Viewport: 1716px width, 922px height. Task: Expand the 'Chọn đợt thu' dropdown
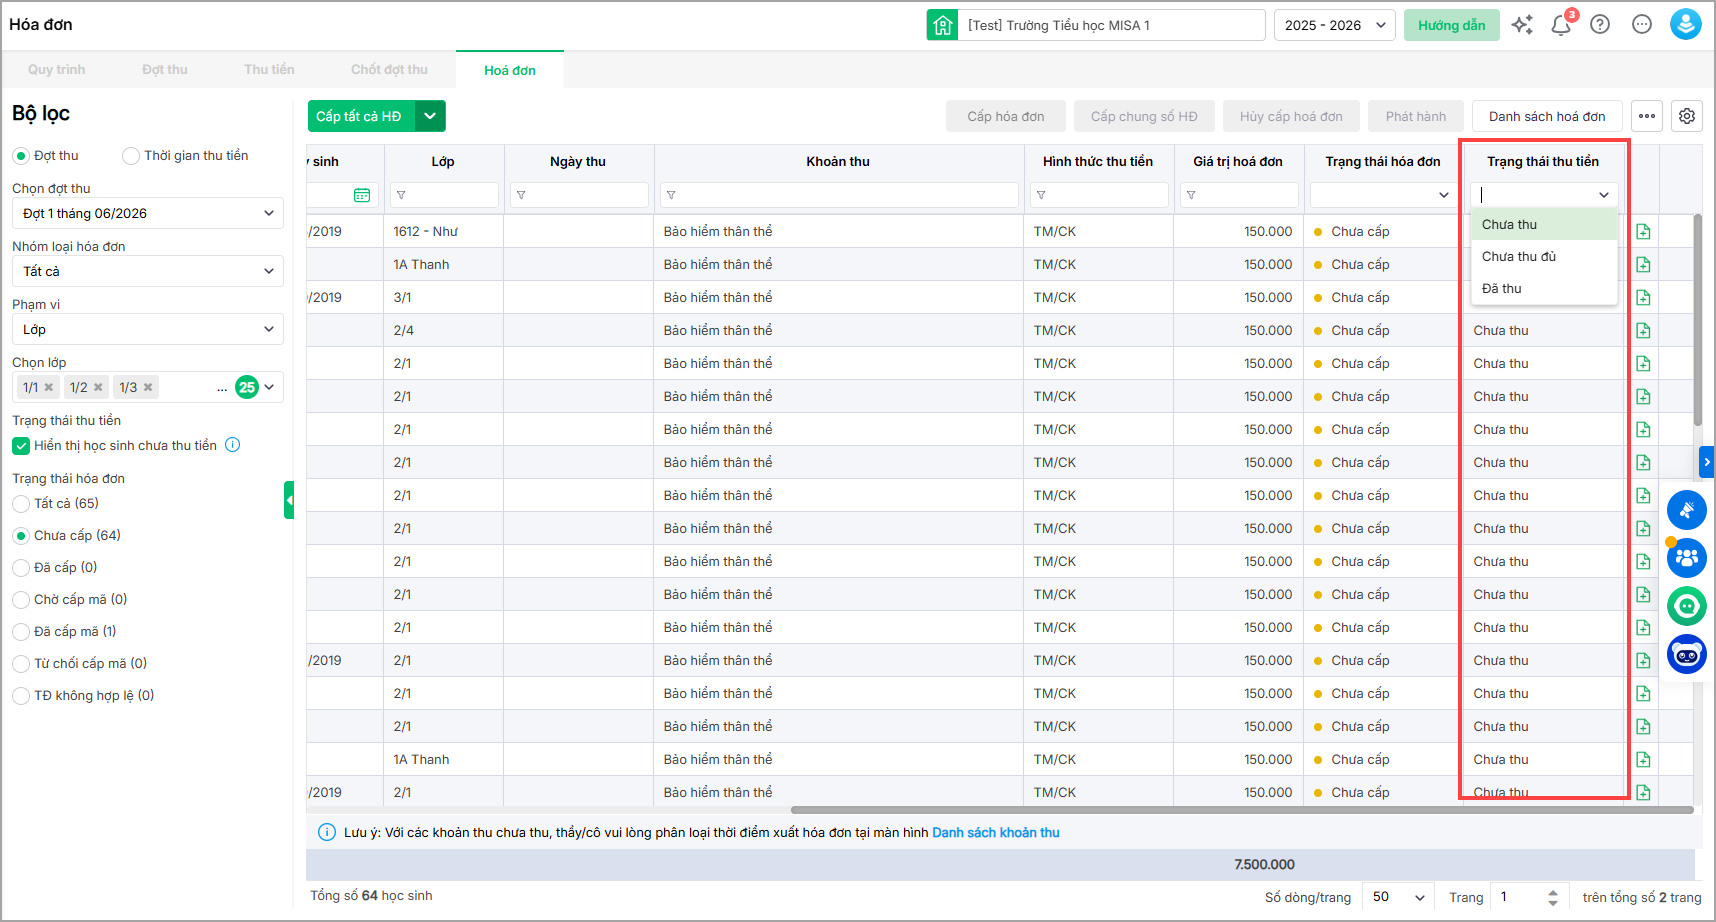click(x=147, y=214)
